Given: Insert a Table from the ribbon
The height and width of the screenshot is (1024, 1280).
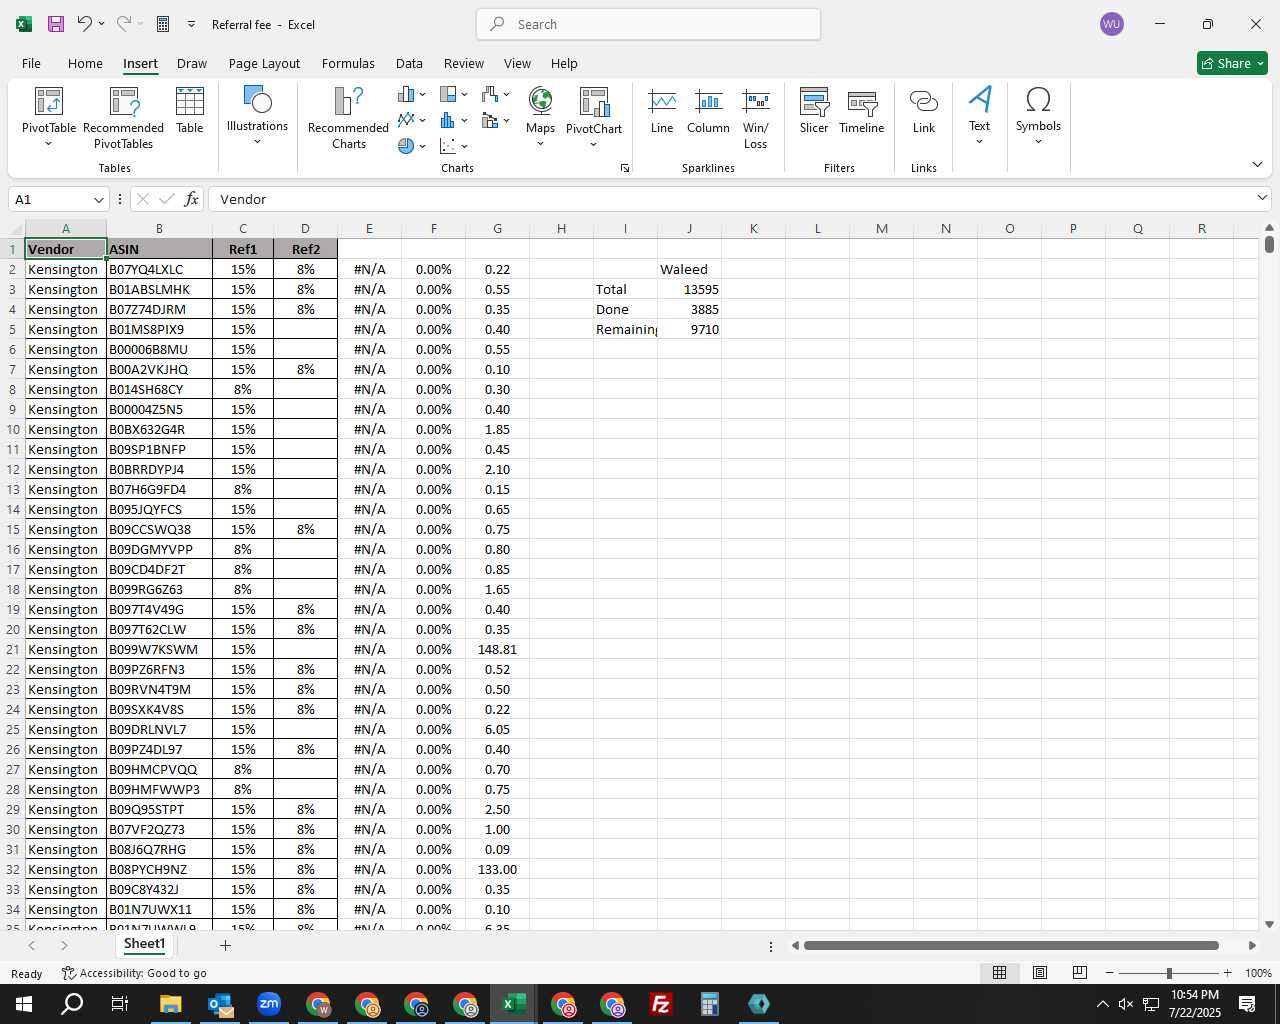Looking at the screenshot, I should point(190,110).
